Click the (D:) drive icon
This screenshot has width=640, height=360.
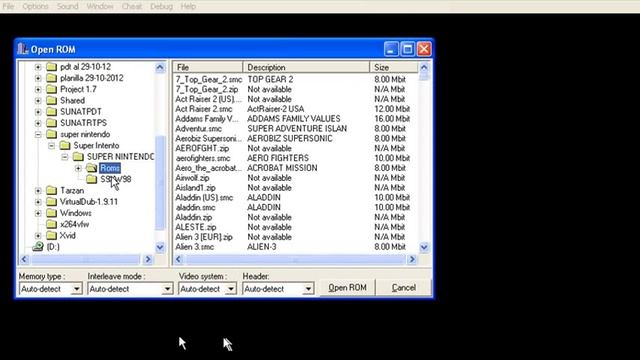pyautogui.click(x=38, y=247)
